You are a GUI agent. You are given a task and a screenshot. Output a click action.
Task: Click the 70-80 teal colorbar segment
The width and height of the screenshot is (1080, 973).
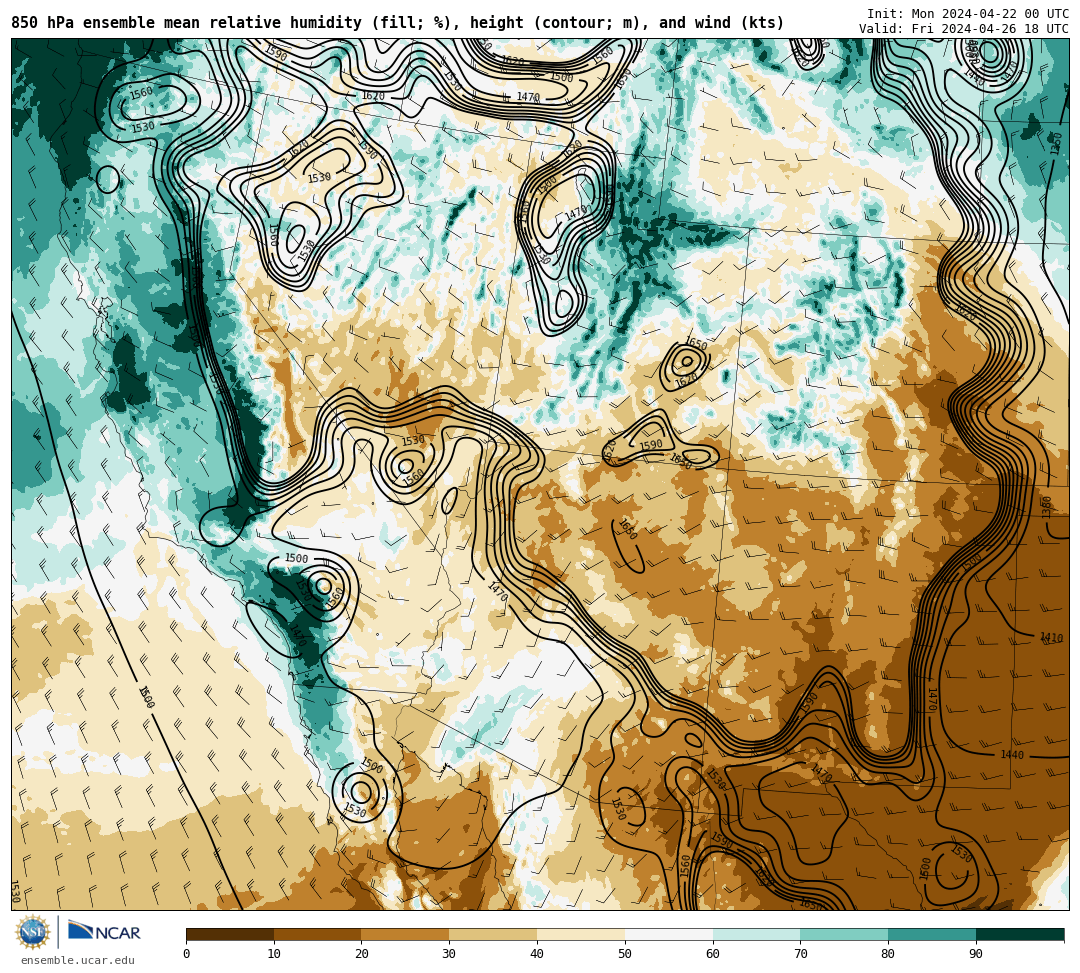point(844,934)
